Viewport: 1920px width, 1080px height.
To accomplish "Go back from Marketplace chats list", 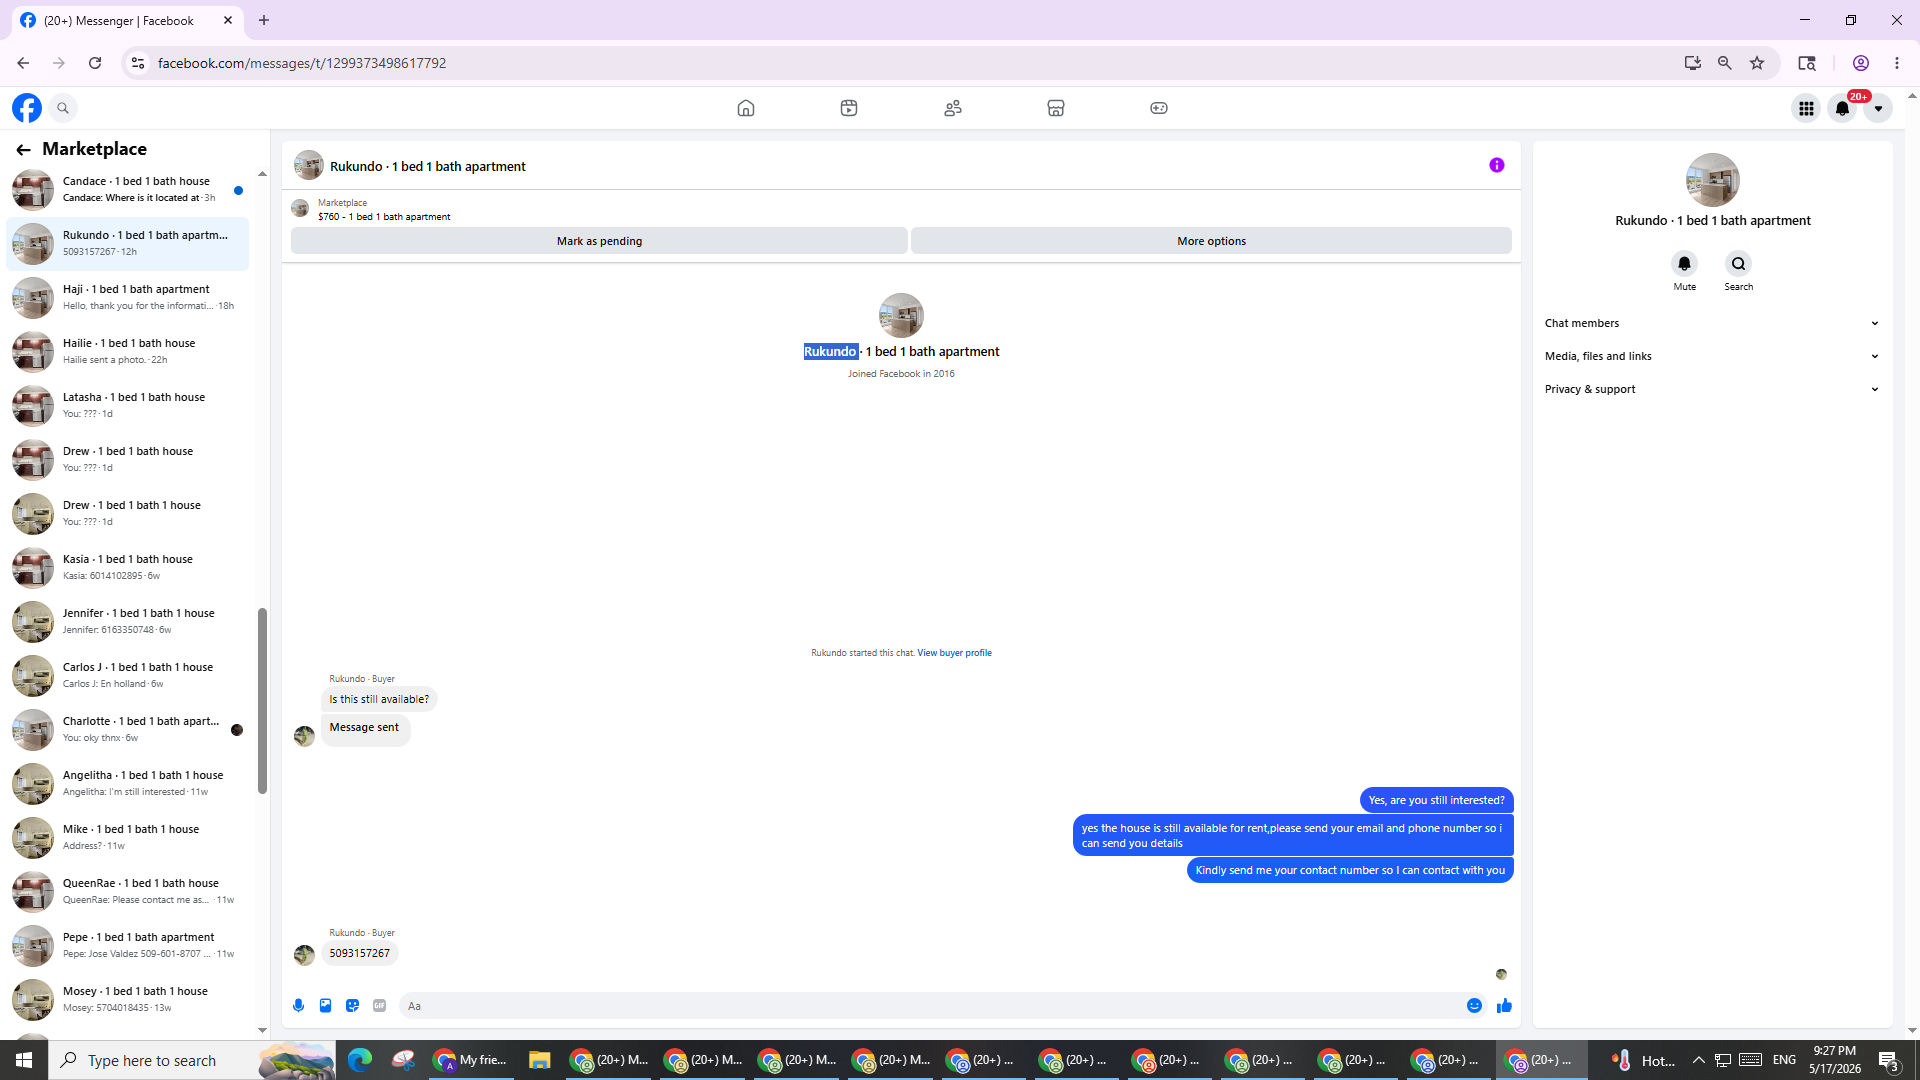I will pos(23,149).
